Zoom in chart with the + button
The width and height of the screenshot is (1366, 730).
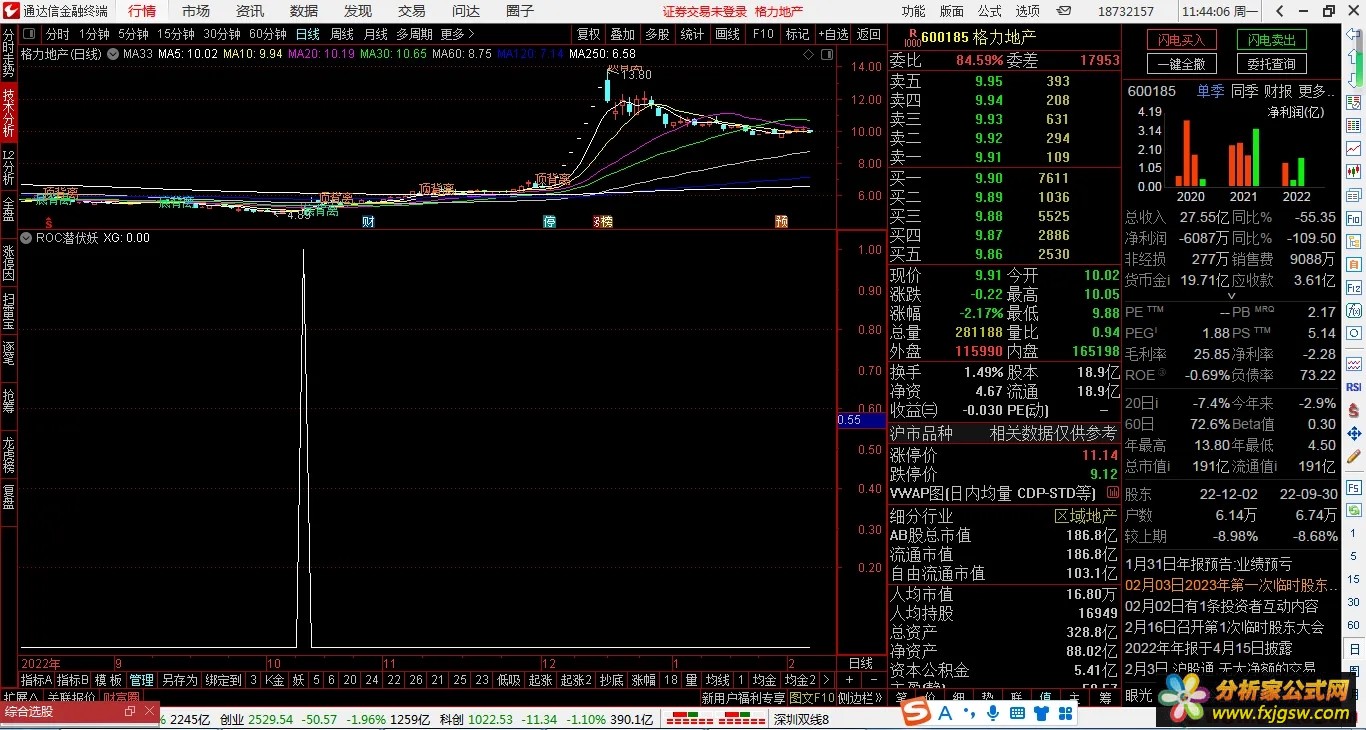point(849,680)
